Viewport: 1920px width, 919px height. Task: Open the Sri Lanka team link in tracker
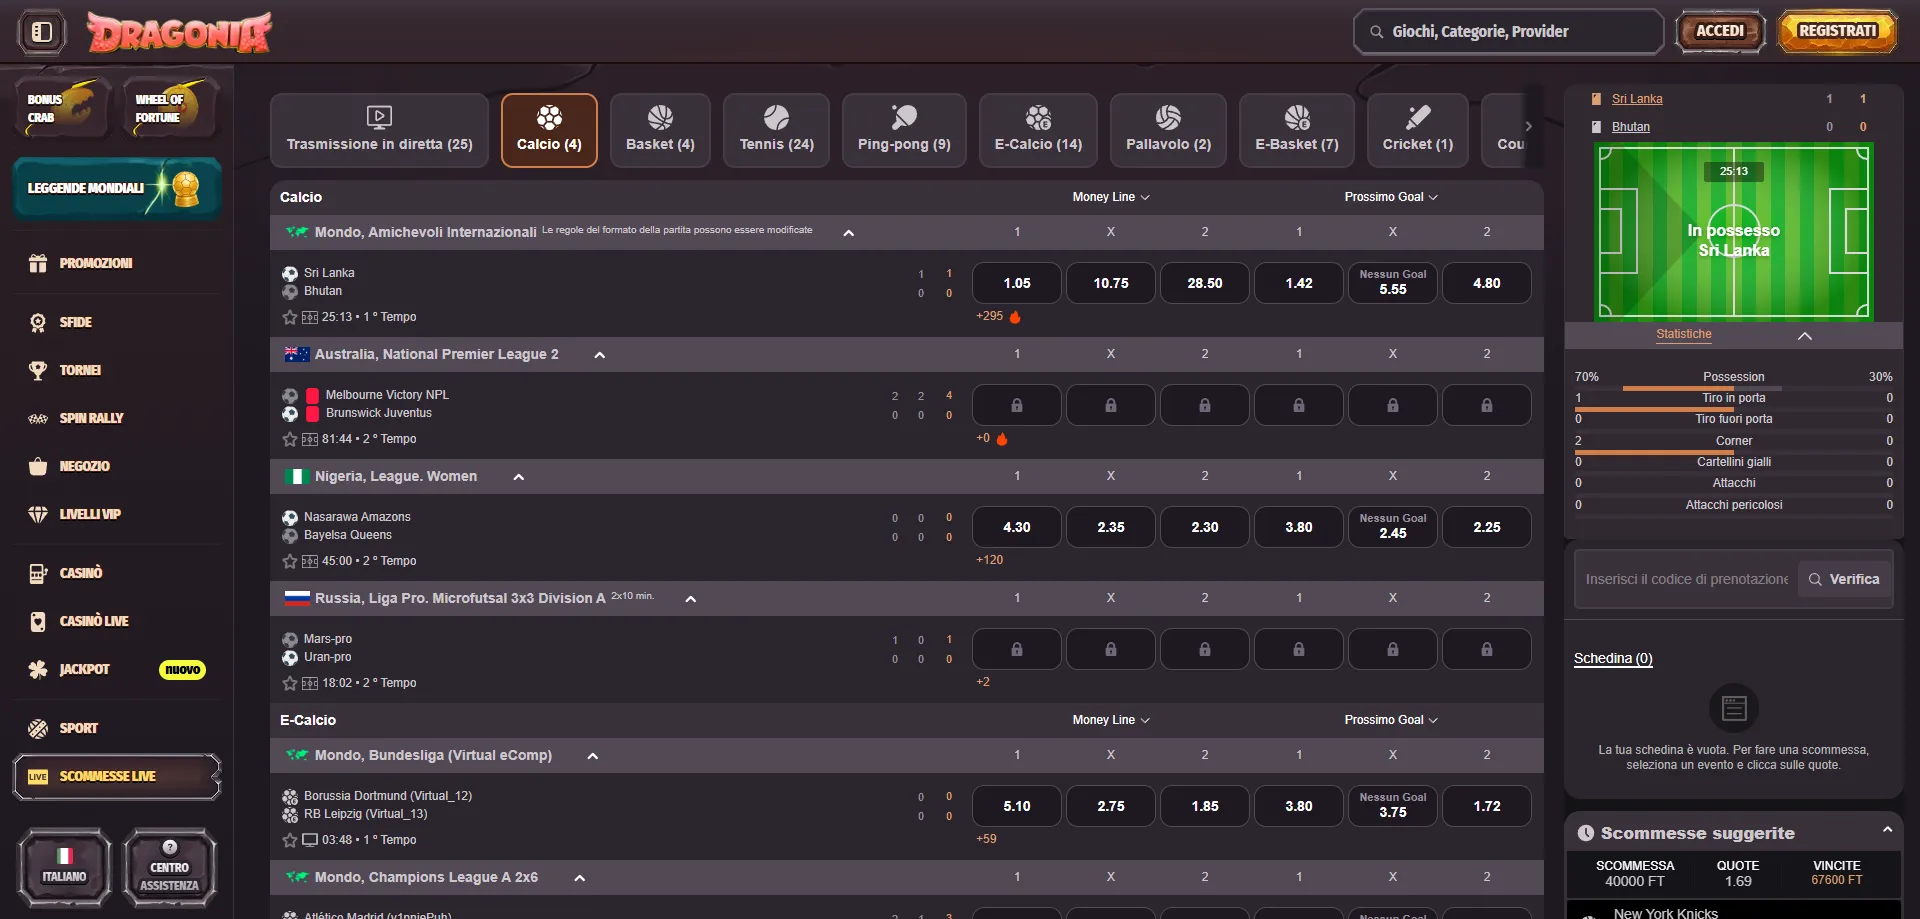pyautogui.click(x=1637, y=99)
